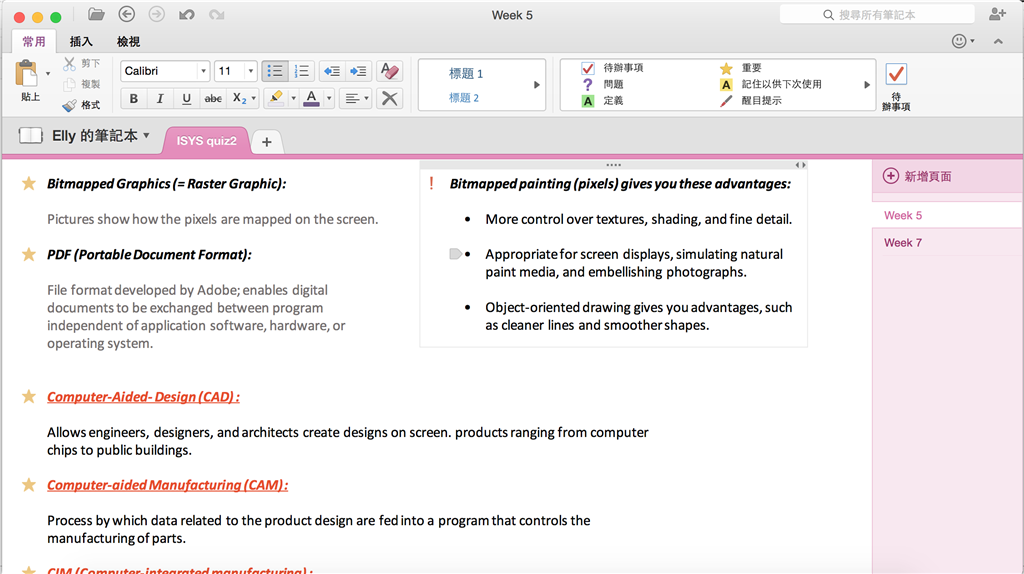This screenshot has height=574, width=1024.
Task: Toggle bold formatting
Action: point(134,99)
